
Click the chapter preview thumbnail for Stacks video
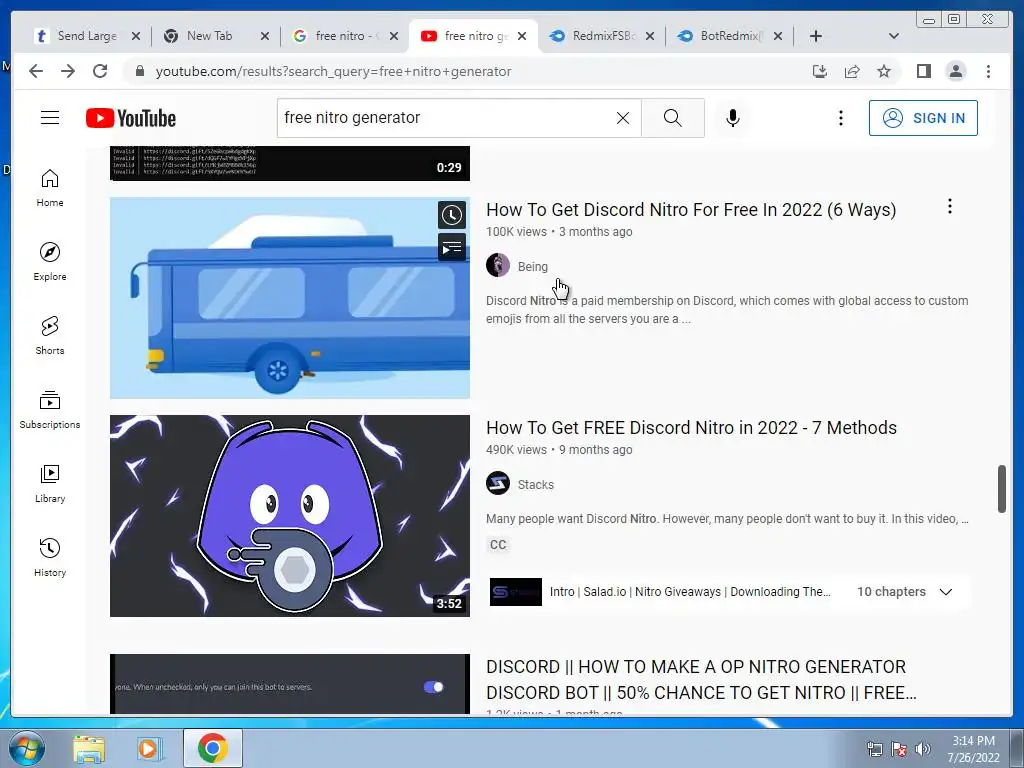coord(515,592)
